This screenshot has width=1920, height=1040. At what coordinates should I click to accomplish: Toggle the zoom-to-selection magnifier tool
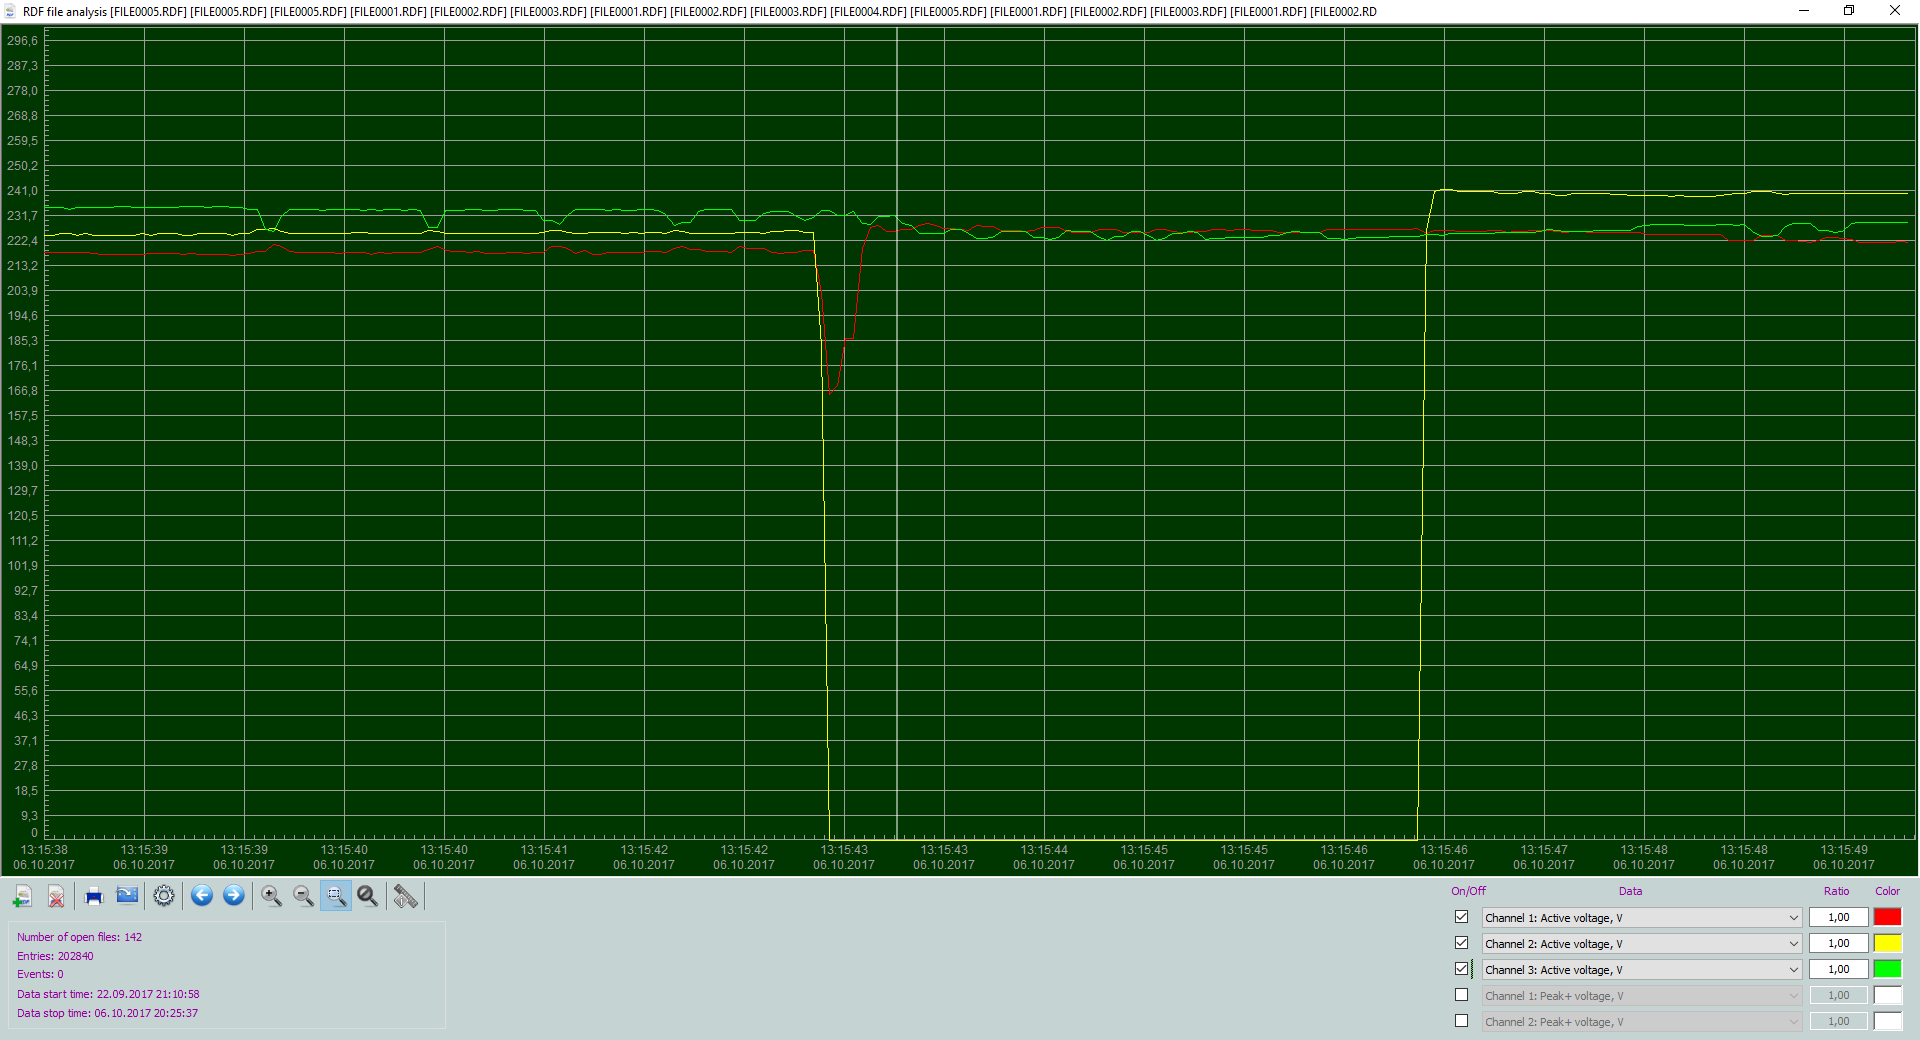pos(336,896)
